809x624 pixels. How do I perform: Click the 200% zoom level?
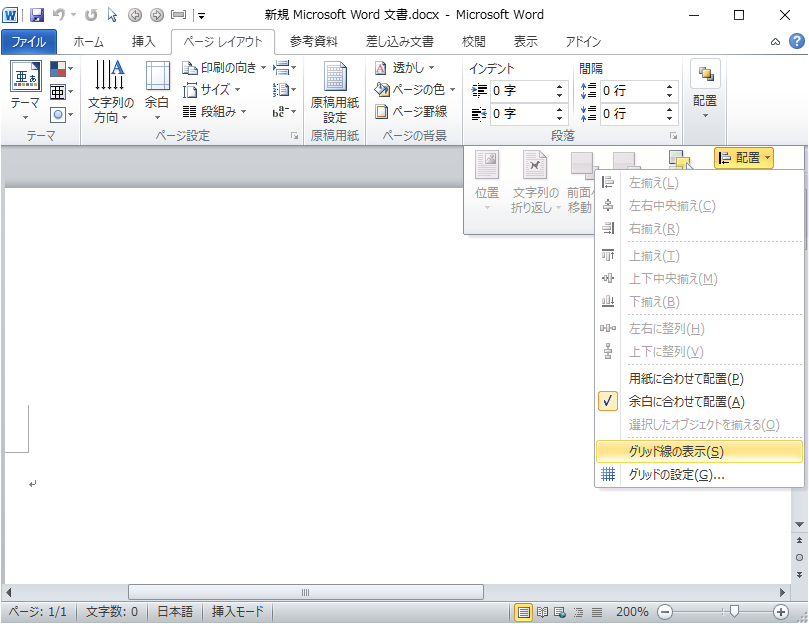pyautogui.click(x=632, y=612)
